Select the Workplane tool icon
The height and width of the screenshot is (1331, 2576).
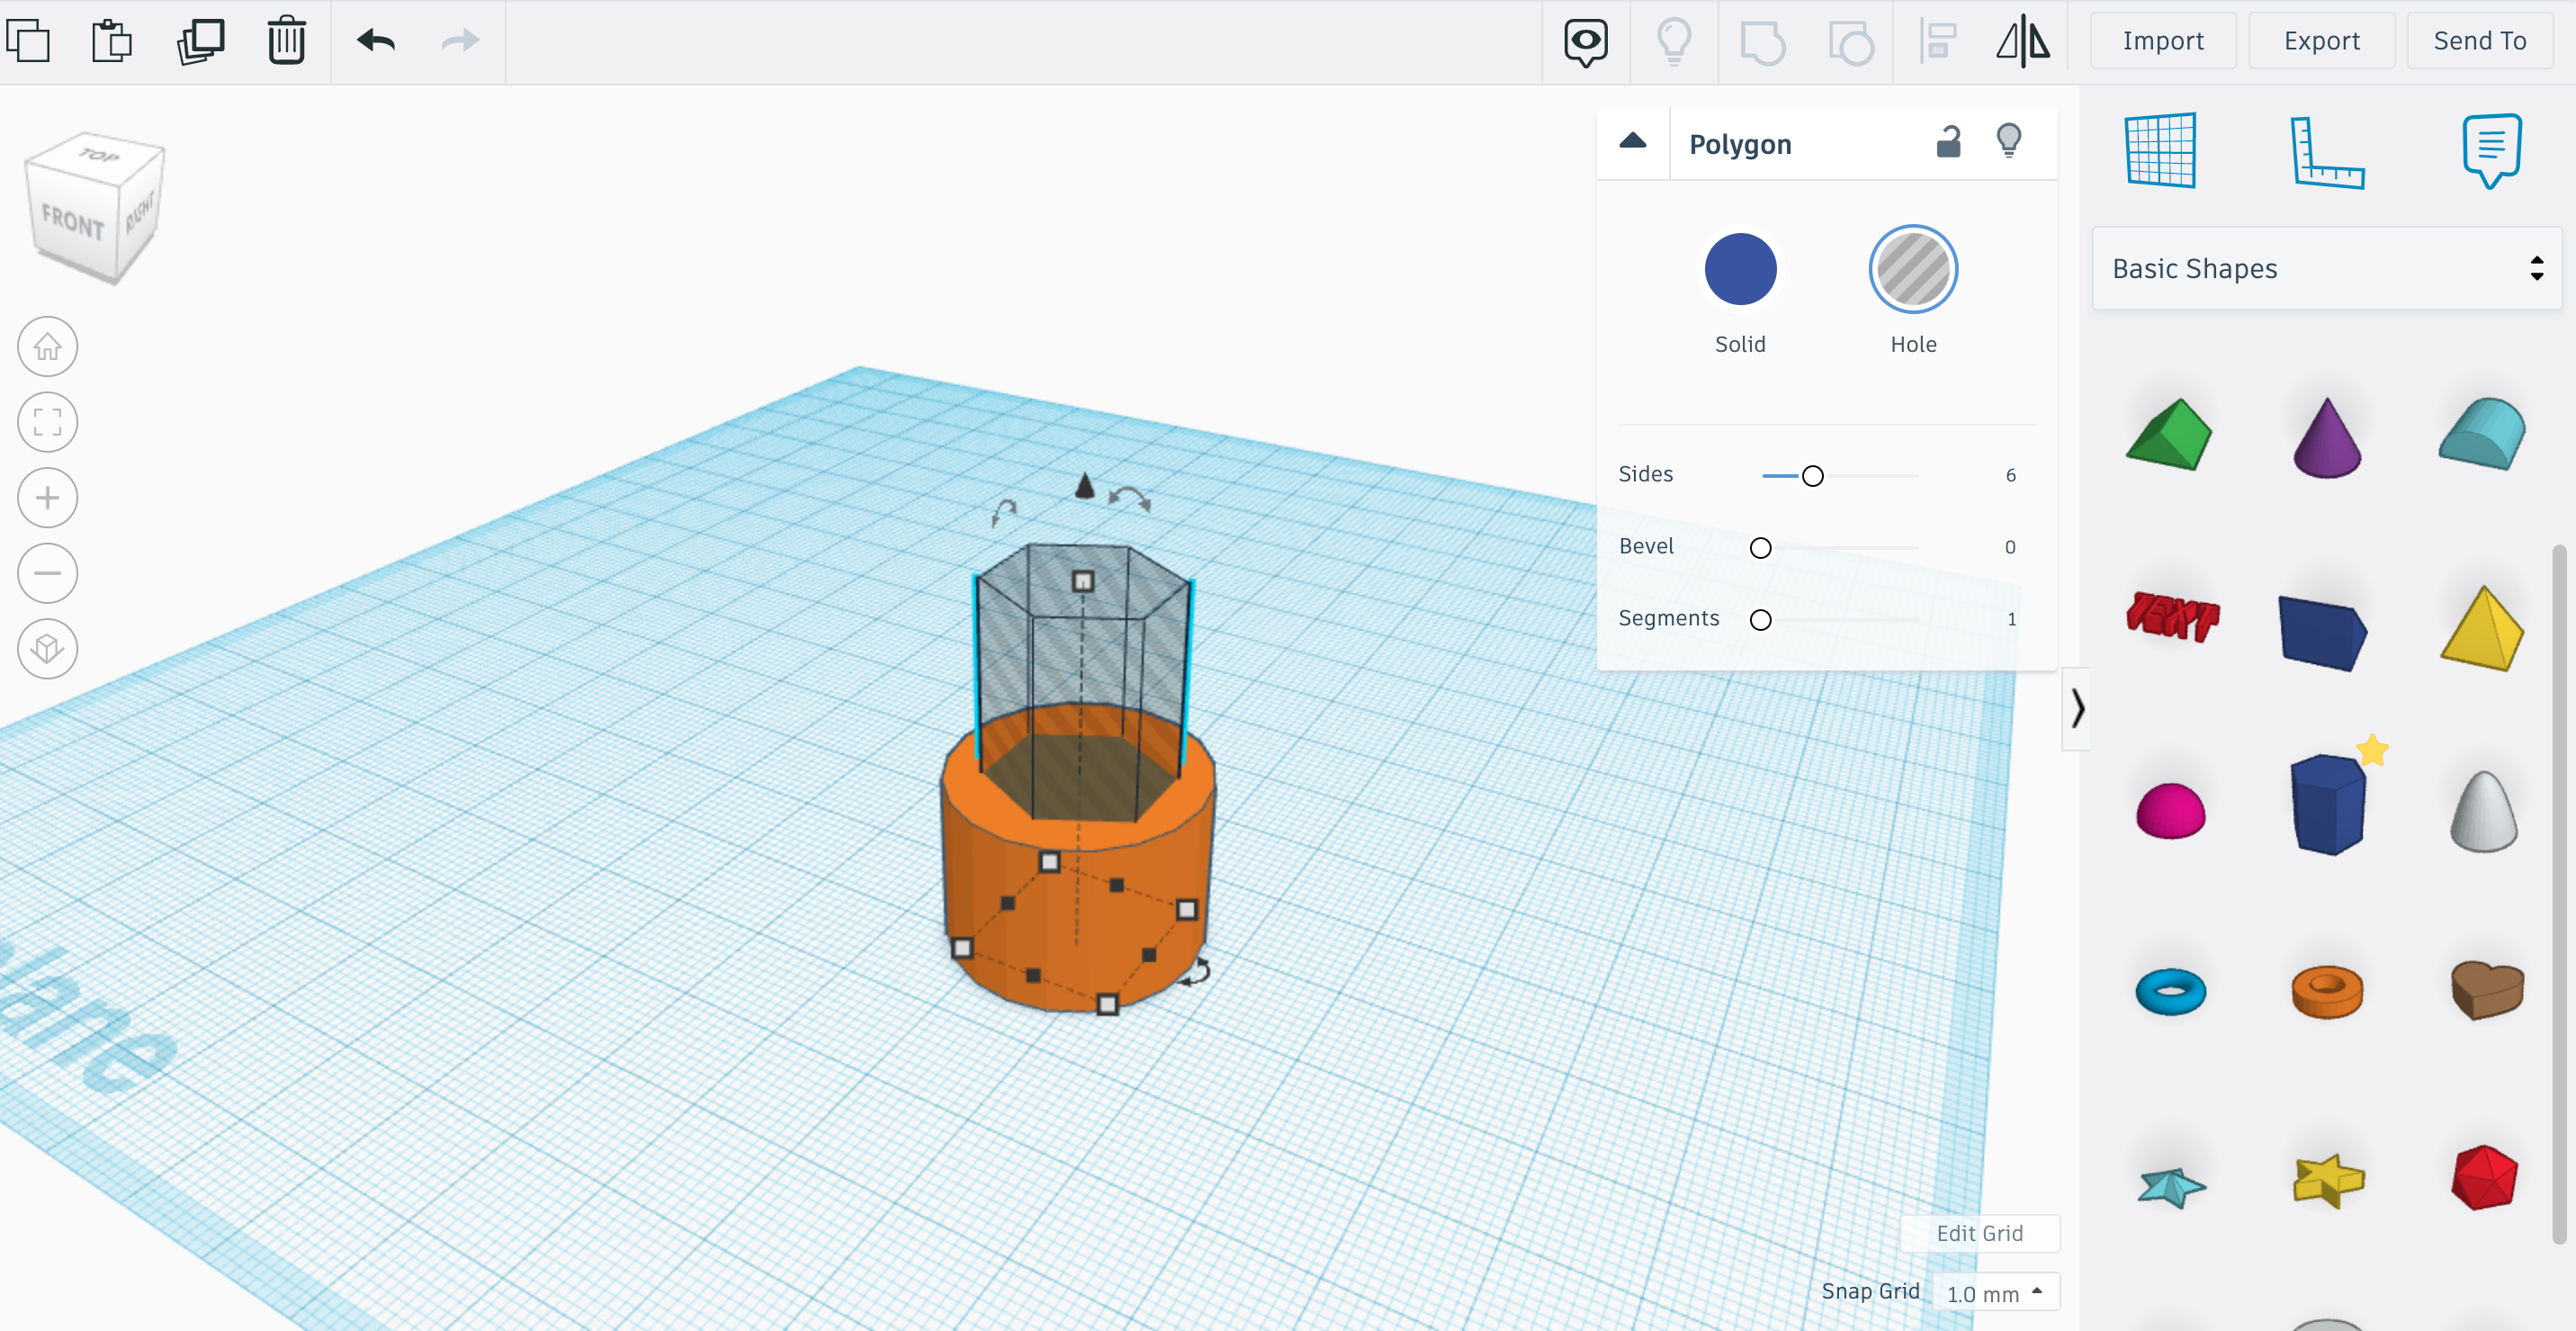(2160, 151)
